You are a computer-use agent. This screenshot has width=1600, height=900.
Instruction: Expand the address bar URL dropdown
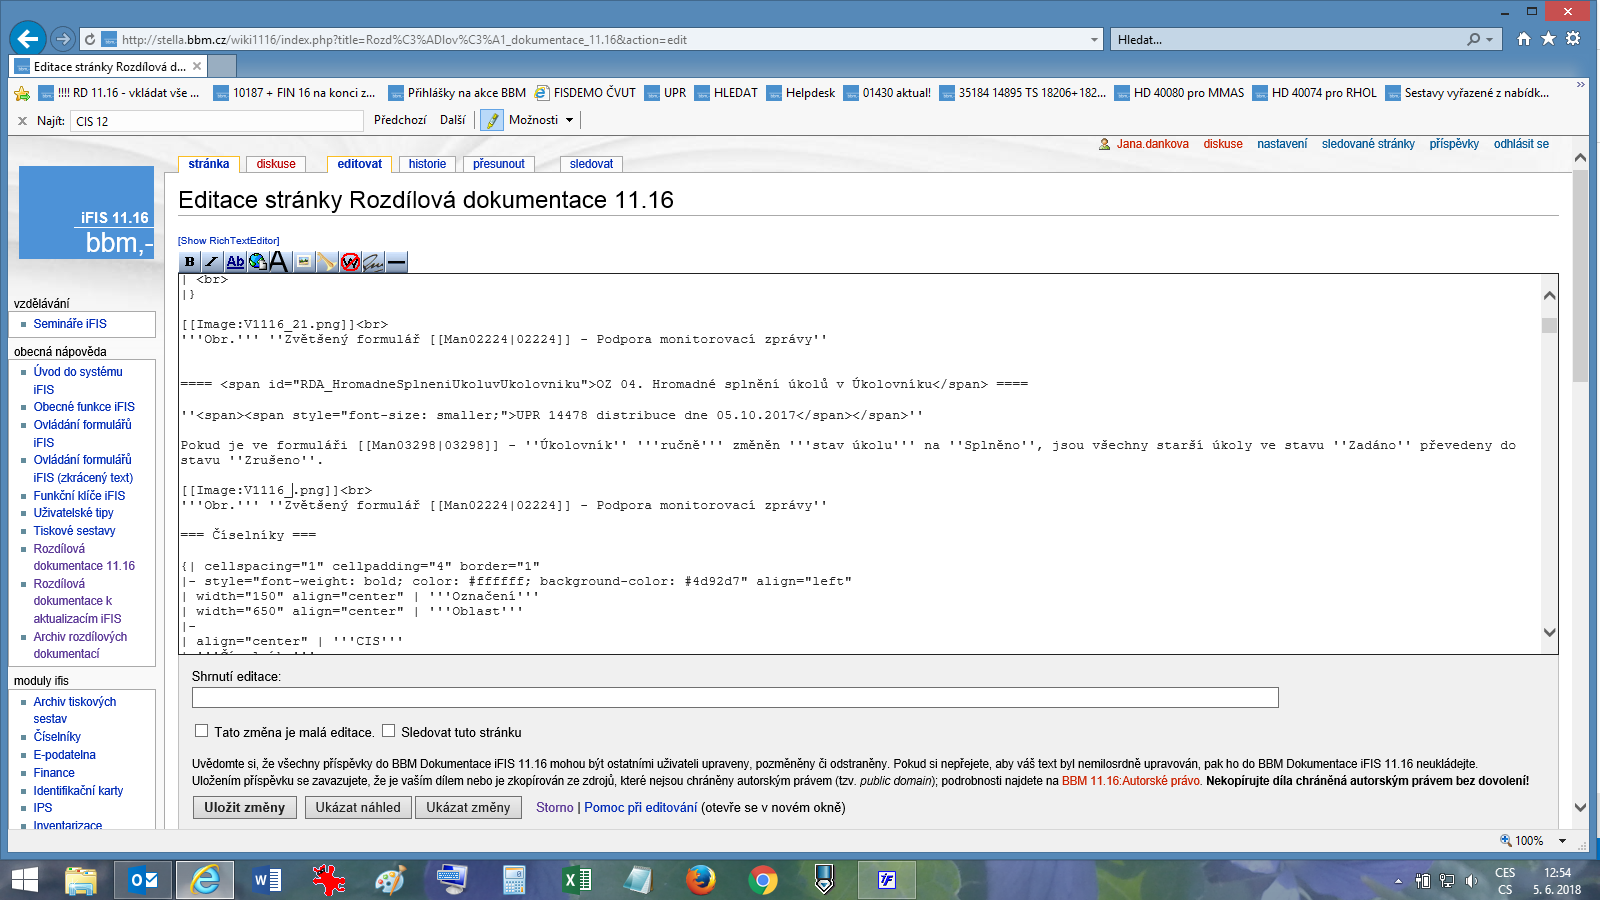(1094, 40)
